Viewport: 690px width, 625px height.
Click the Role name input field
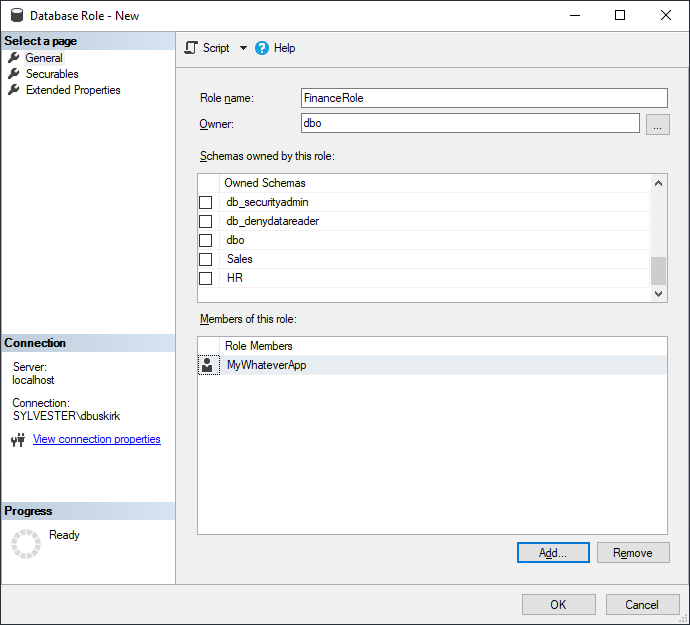484,98
